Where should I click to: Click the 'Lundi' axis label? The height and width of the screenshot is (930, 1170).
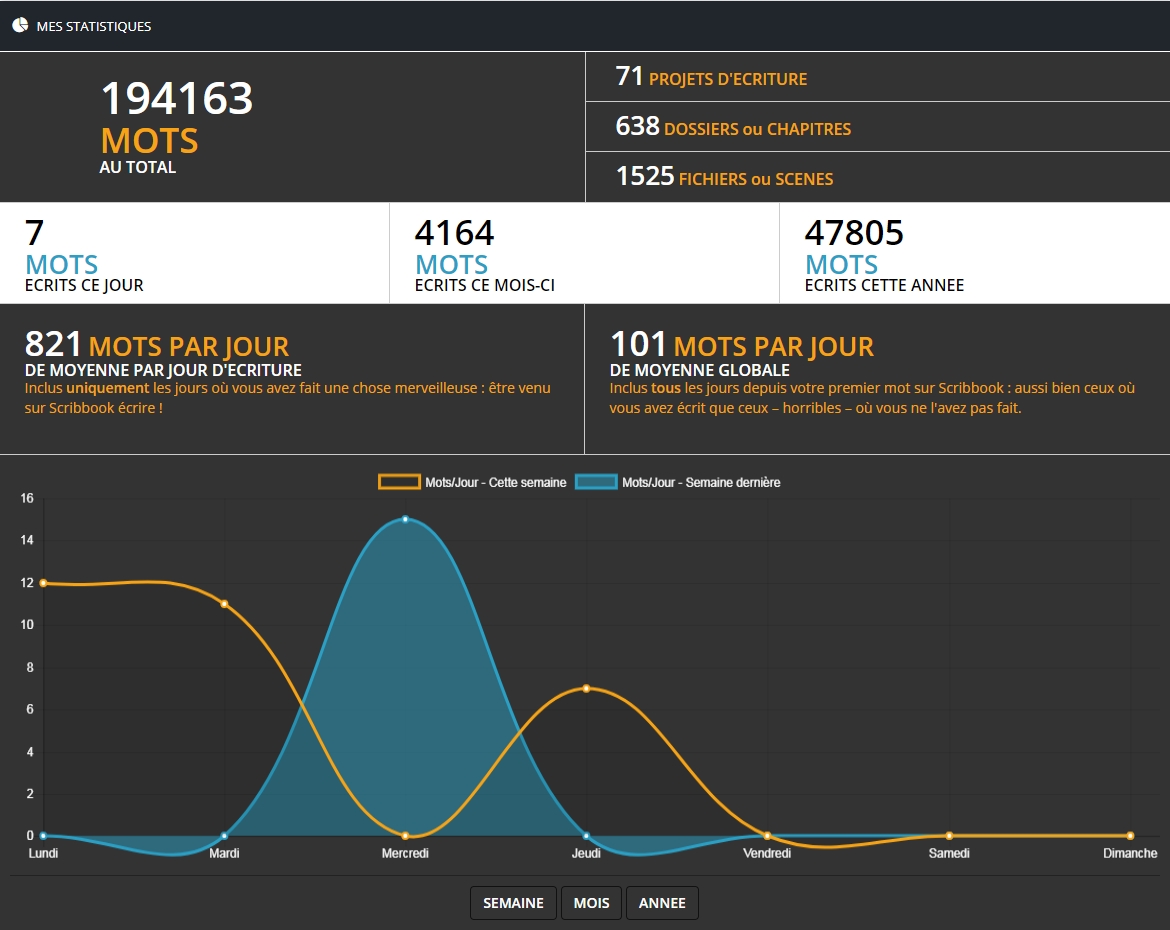[43, 853]
